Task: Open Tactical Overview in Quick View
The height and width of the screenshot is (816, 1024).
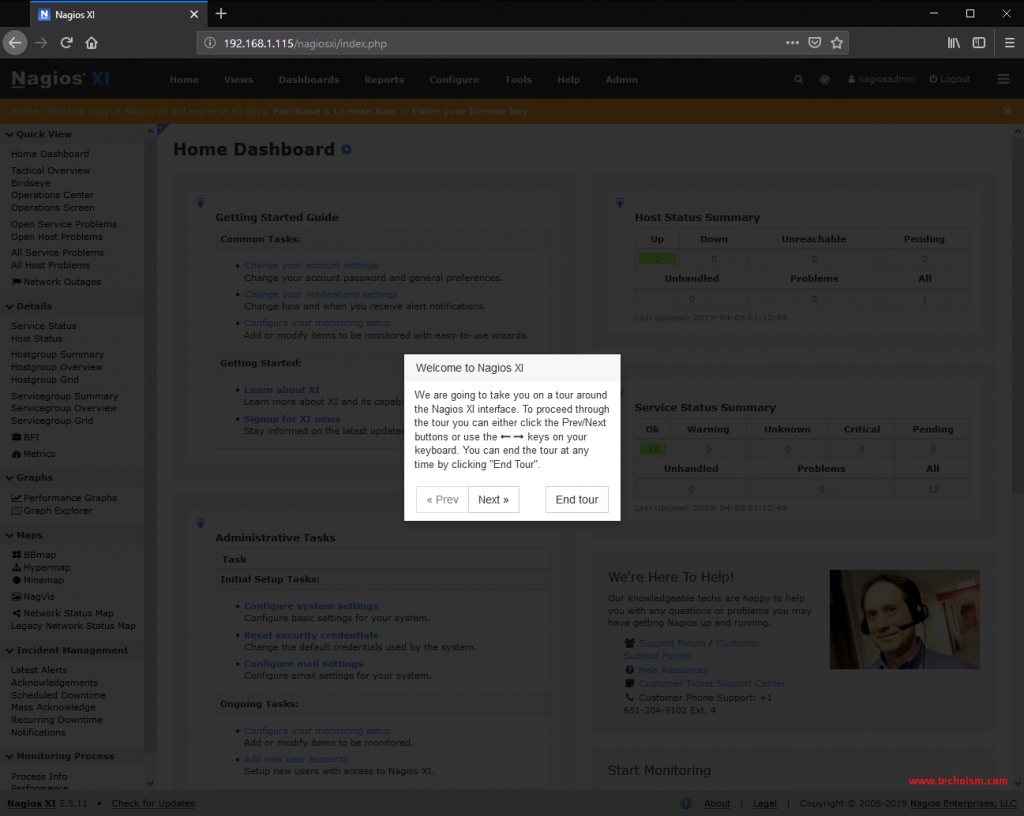Action: tap(50, 170)
